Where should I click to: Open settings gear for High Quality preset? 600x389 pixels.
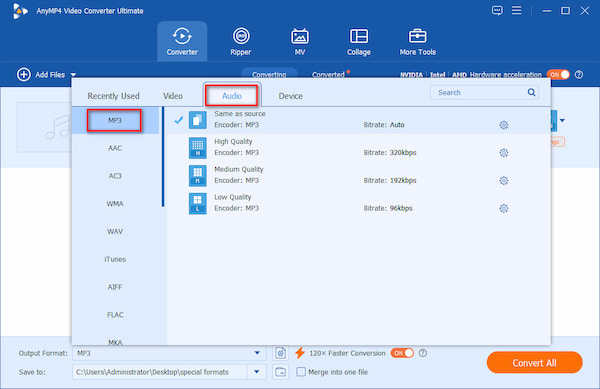pyautogui.click(x=504, y=153)
